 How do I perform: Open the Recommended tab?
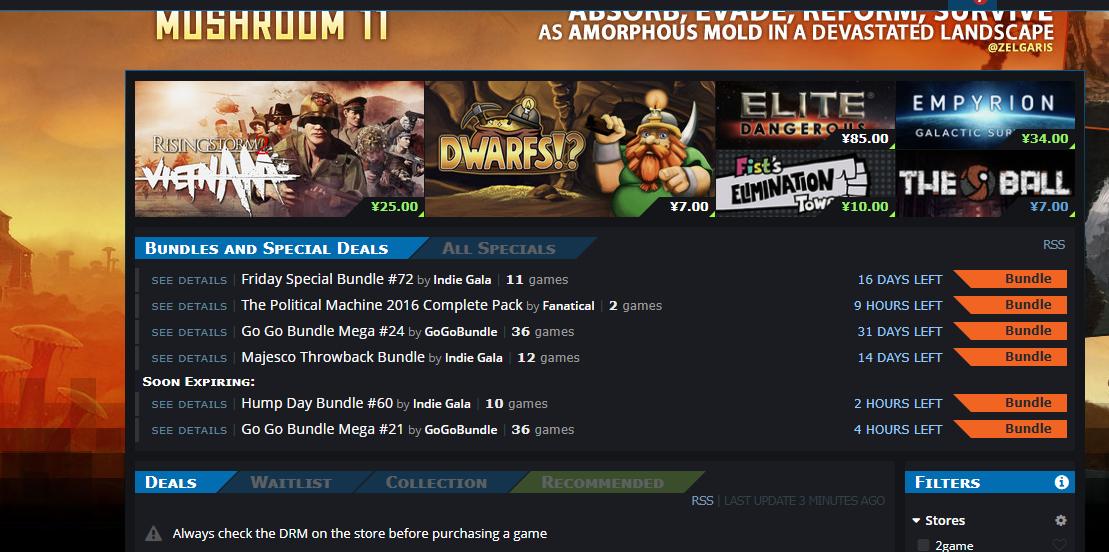click(603, 483)
